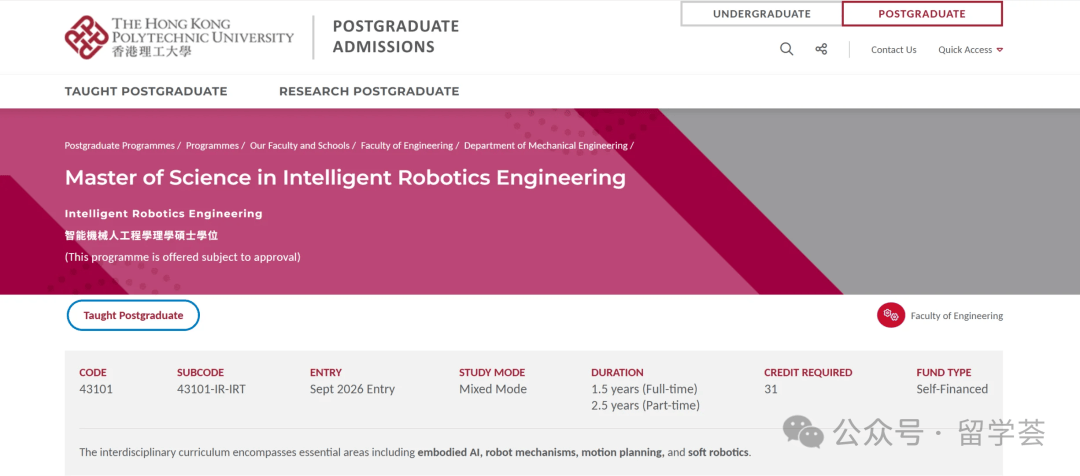Select the Postgraduate tab

tap(922, 14)
